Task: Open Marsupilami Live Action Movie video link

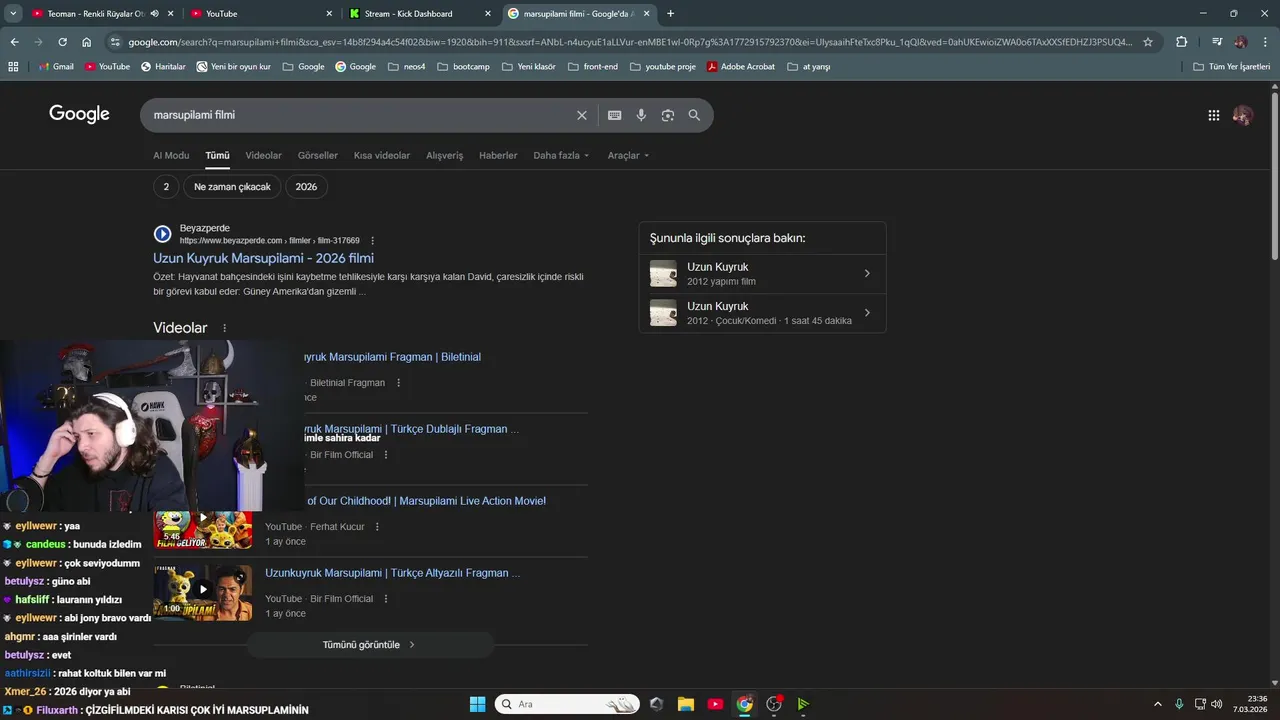Action: (x=425, y=501)
